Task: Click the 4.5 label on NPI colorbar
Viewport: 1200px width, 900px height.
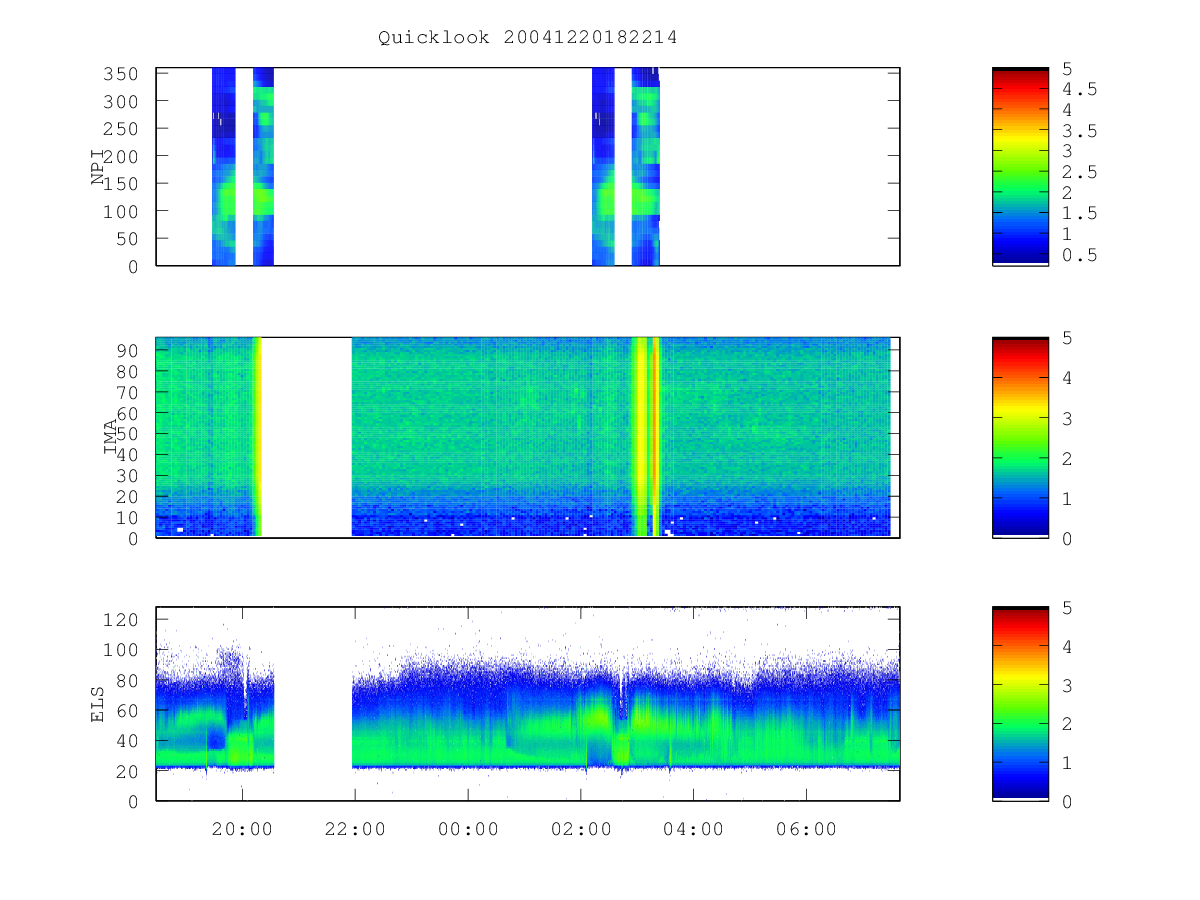Action: 1078,89
